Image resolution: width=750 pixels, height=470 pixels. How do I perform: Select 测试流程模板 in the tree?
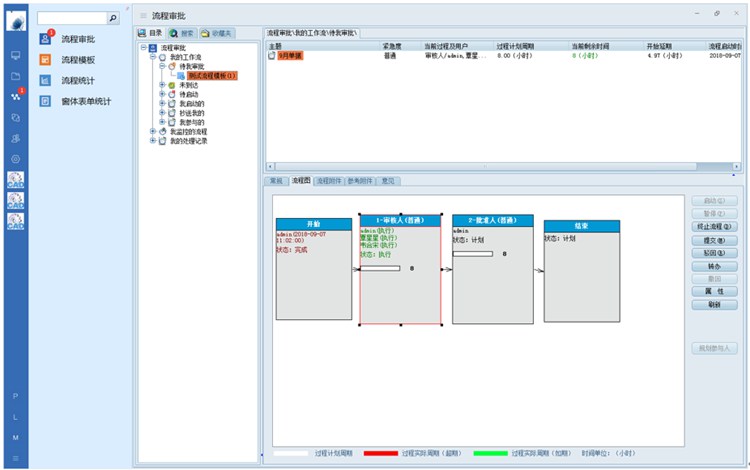pos(211,76)
